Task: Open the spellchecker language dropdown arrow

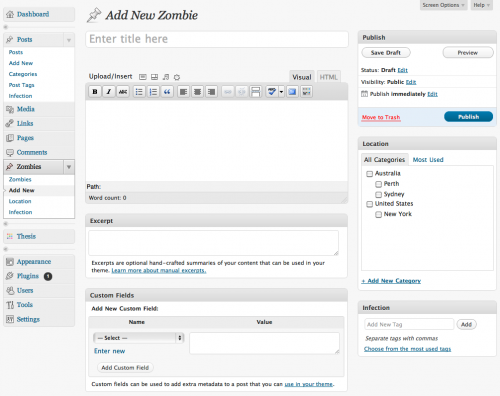Action: coord(281,92)
